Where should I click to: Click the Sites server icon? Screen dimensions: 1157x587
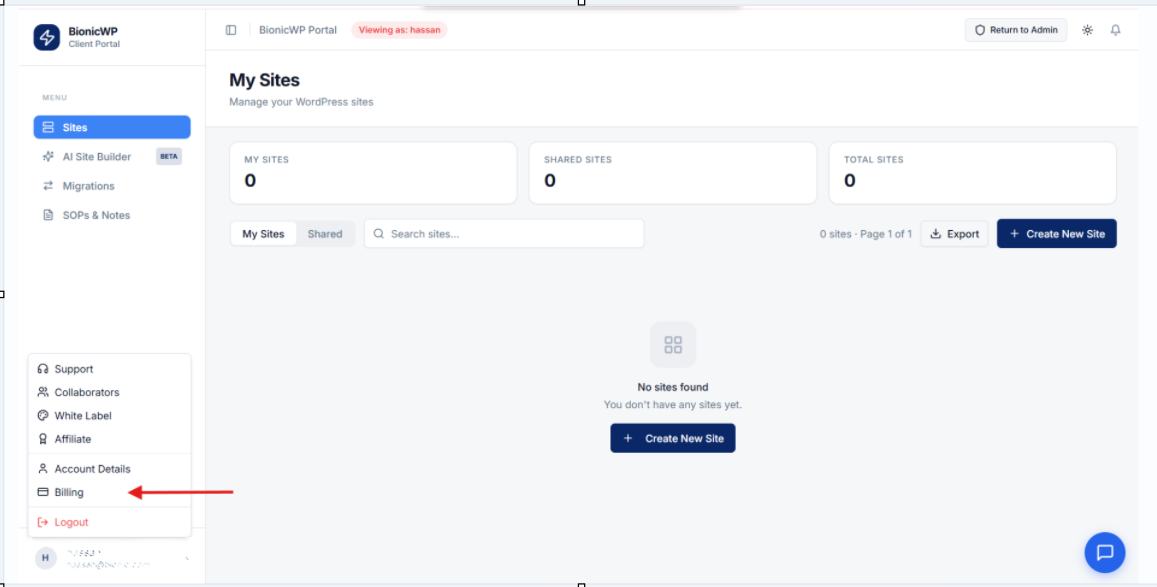click(x=48, y=128)
